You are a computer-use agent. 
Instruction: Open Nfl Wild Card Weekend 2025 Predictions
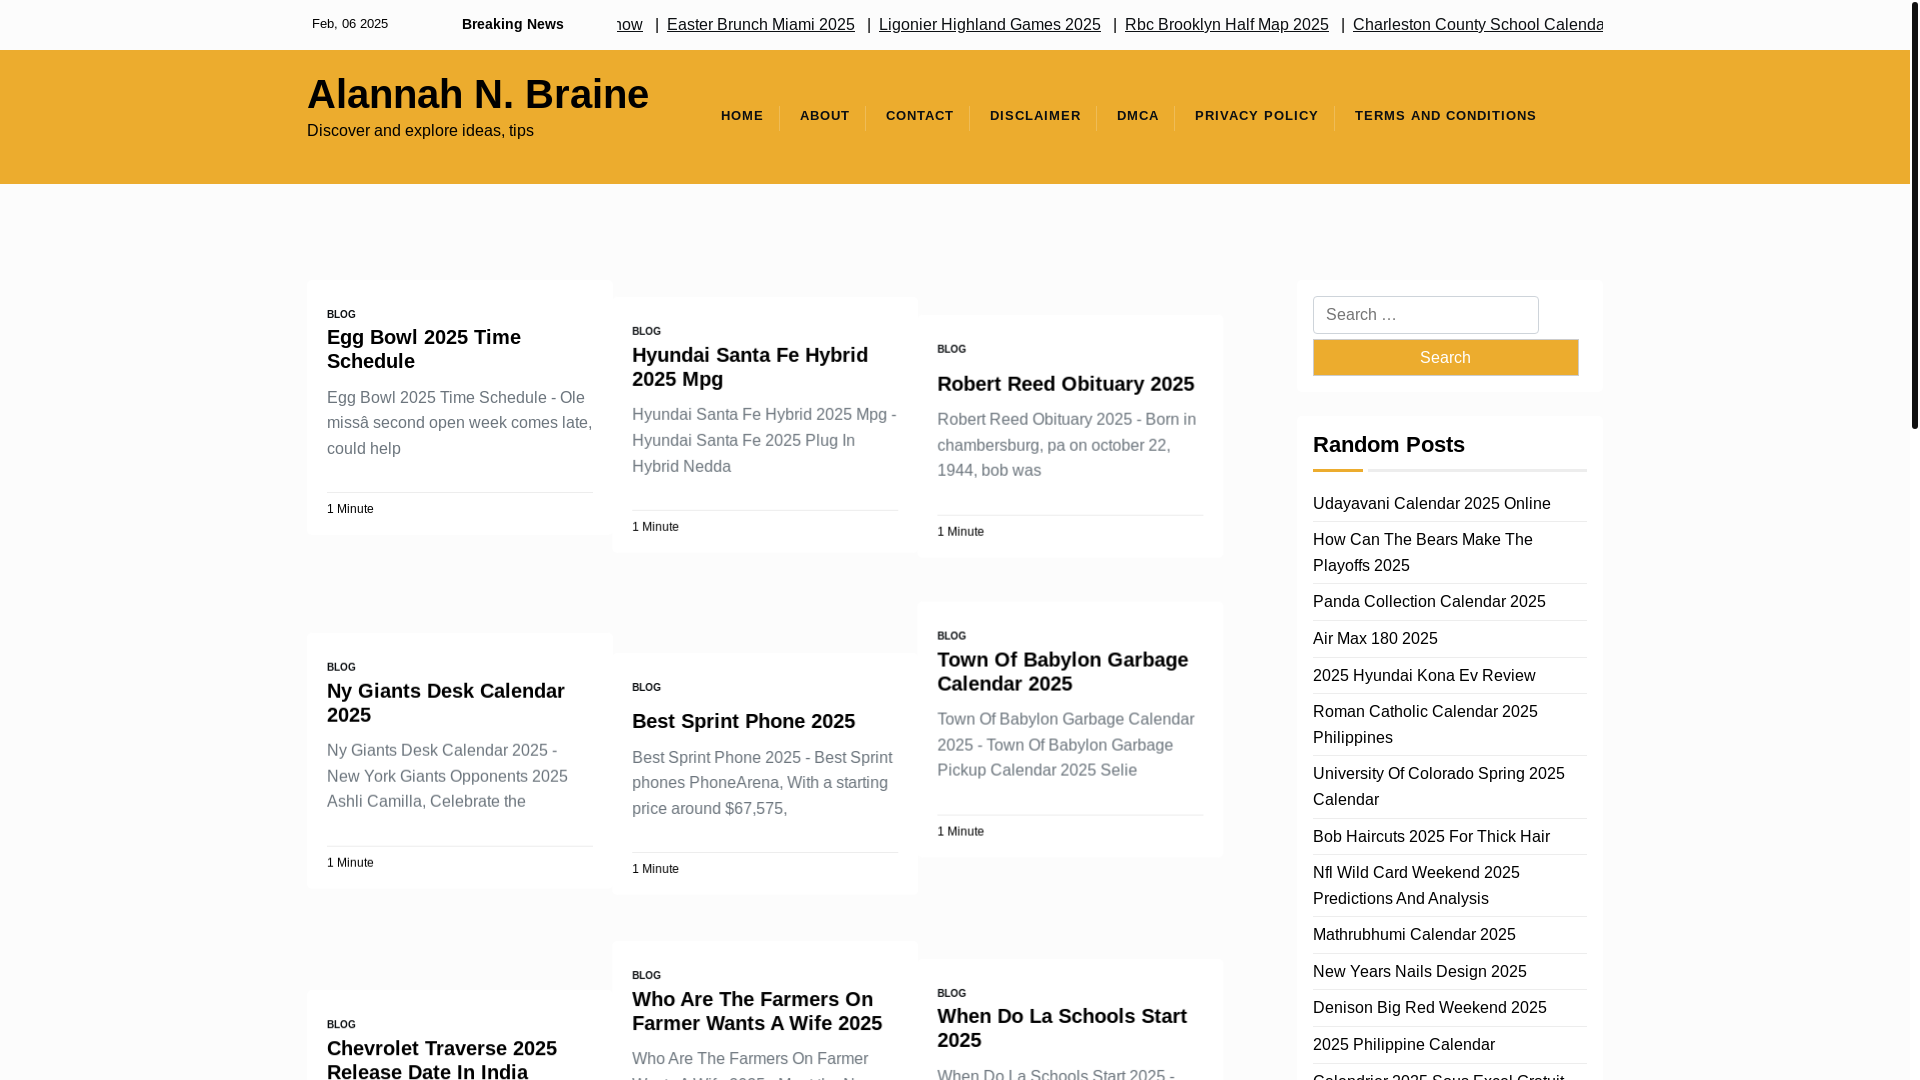[1415, 886]
